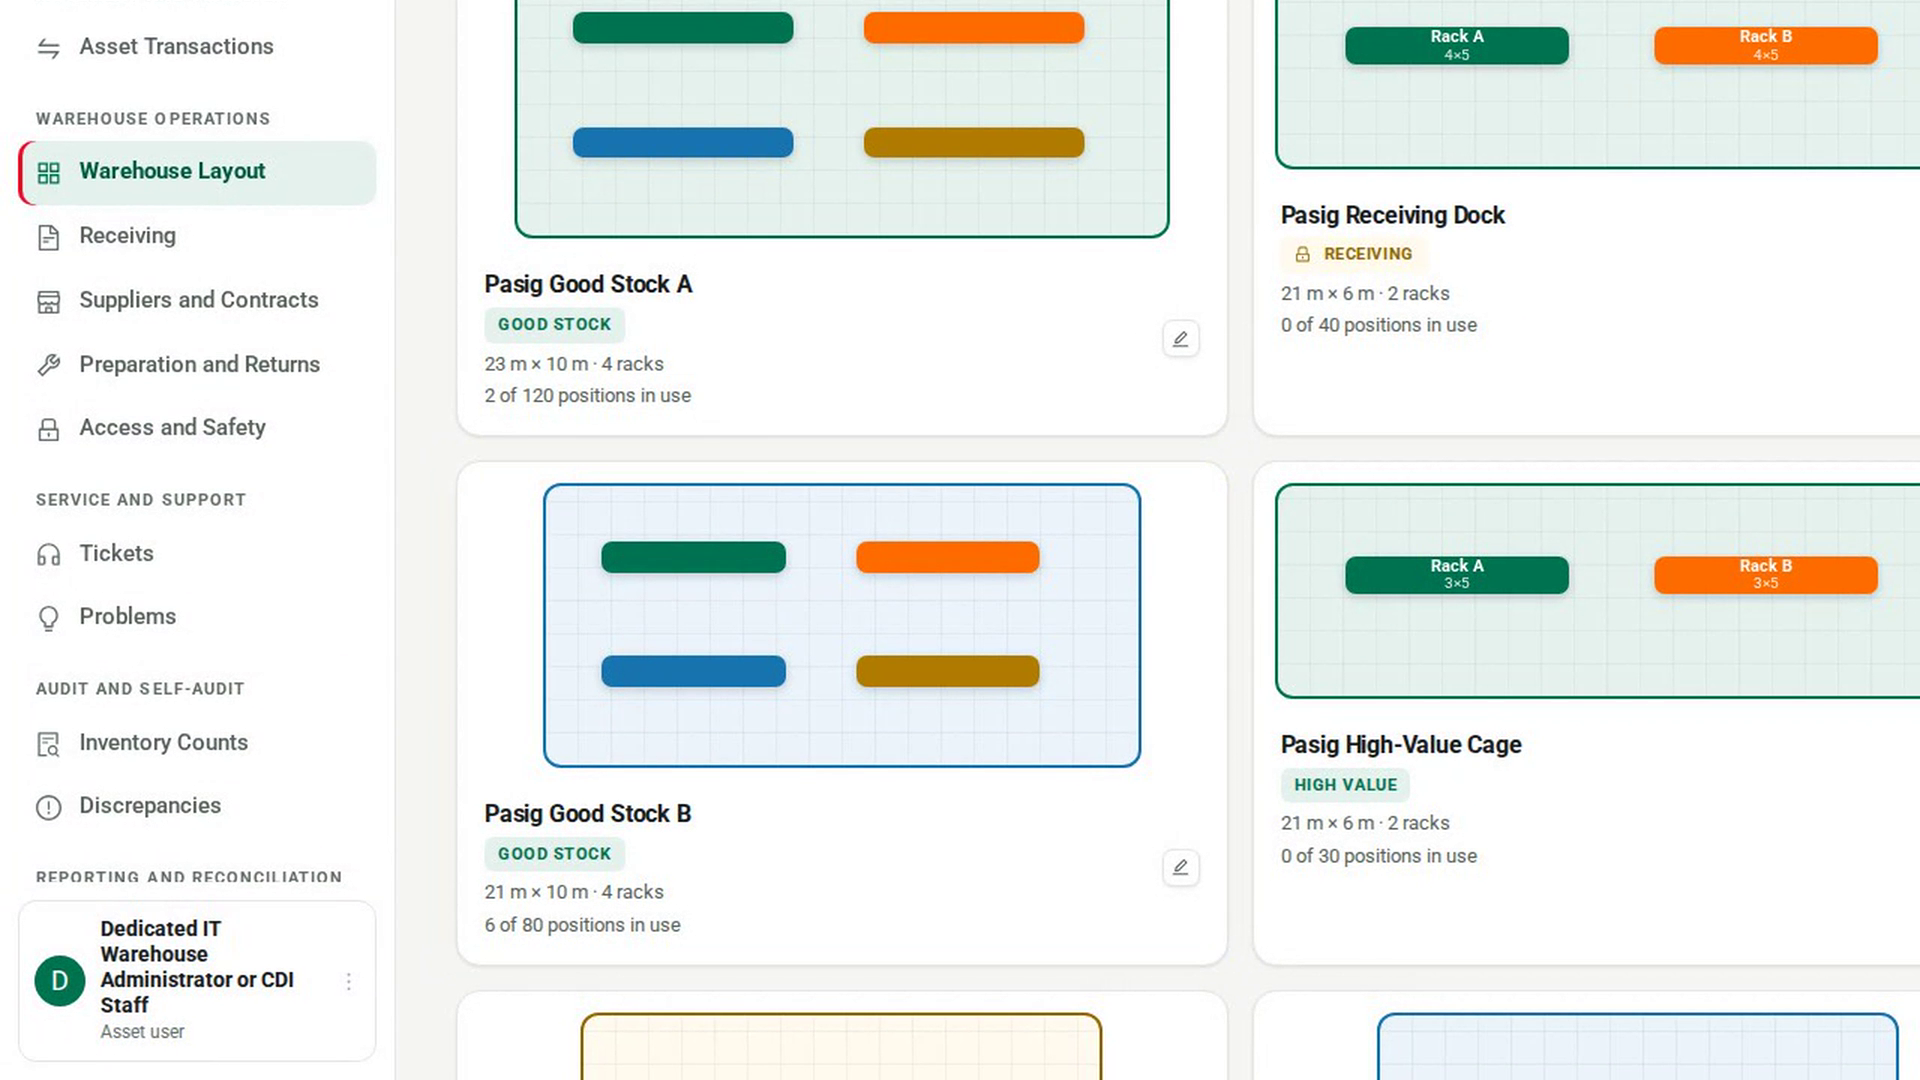
Task: Select the Warehouse Layout menu item
Action: click(197, 172)
